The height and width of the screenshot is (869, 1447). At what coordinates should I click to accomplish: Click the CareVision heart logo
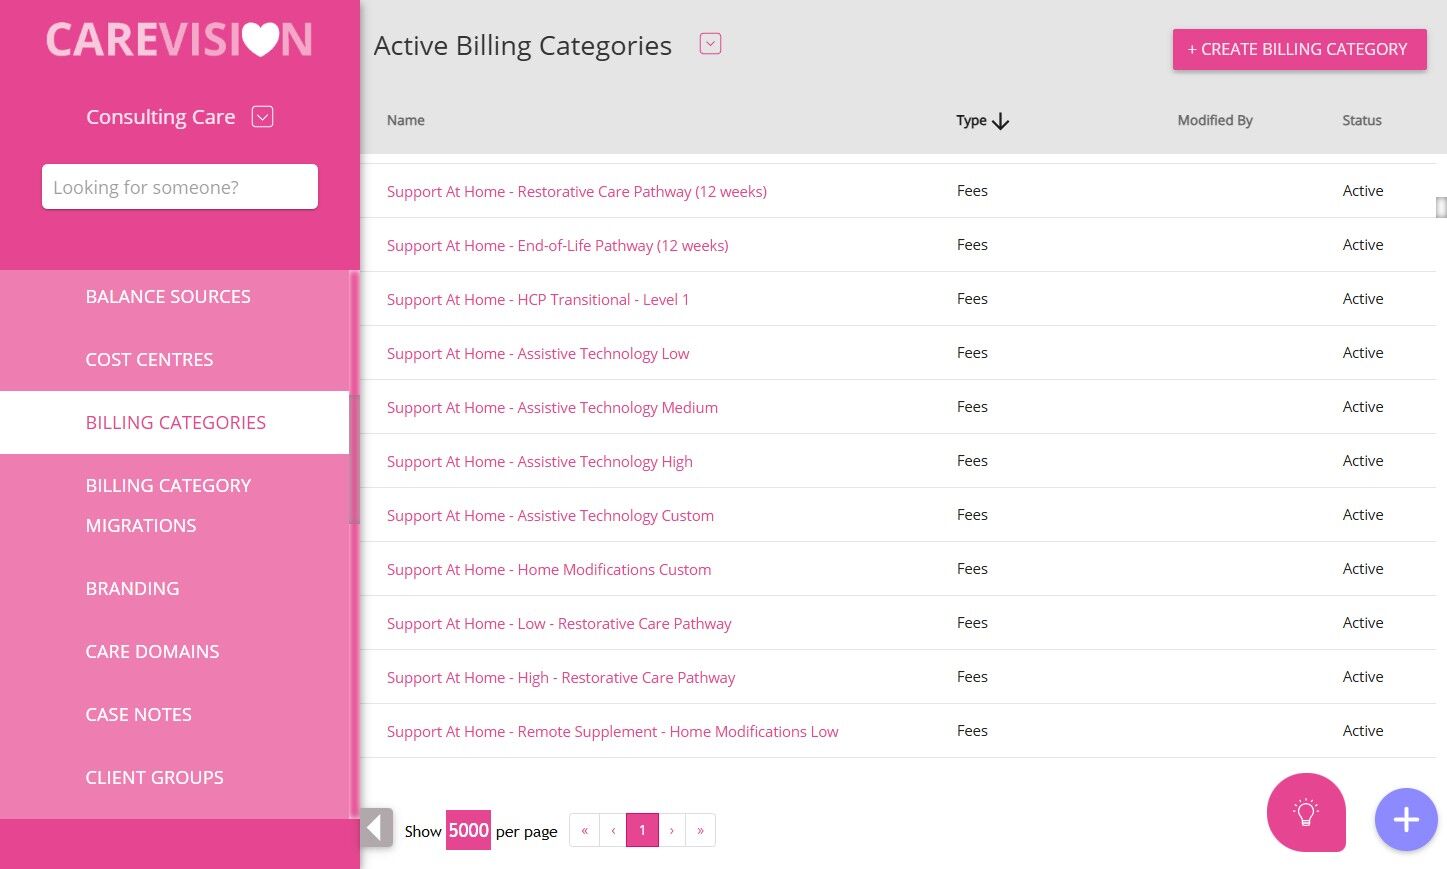(179, 40)
